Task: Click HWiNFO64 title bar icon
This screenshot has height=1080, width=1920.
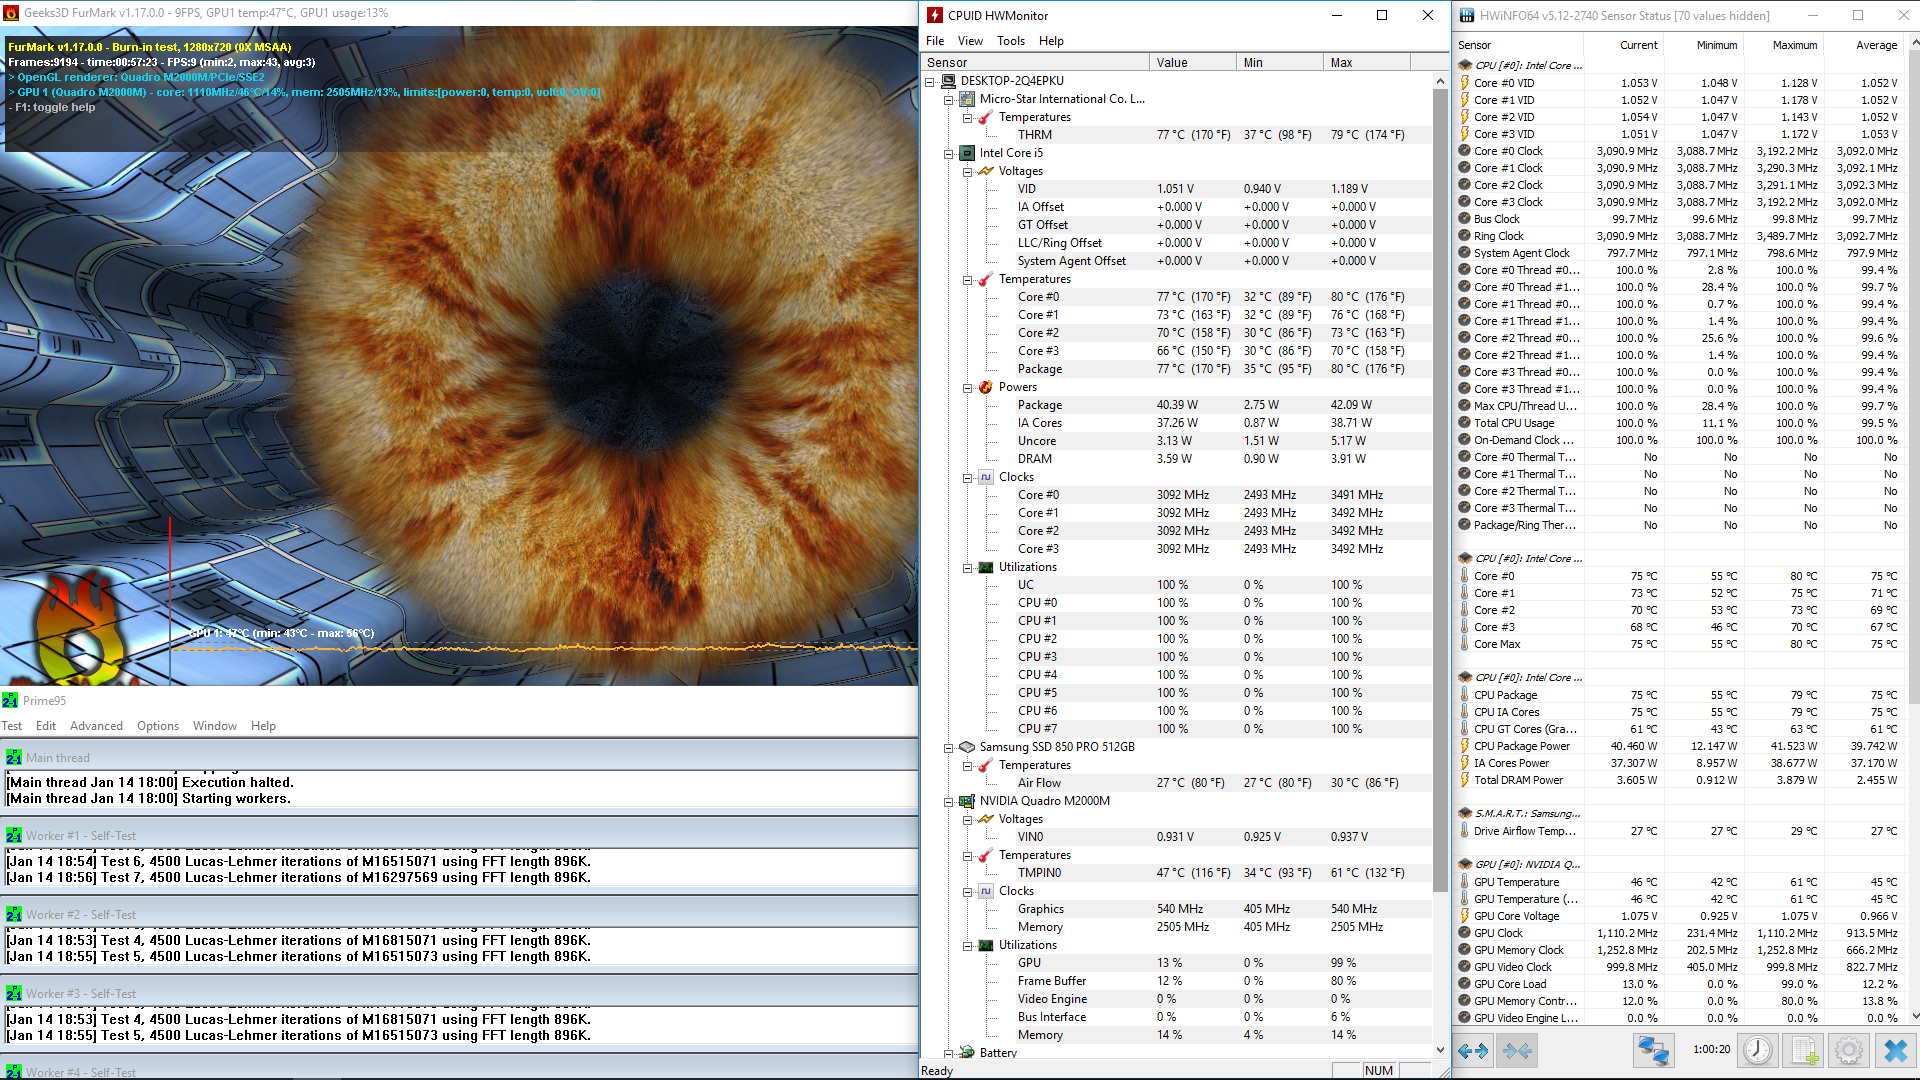Action: pos(1467,15)
